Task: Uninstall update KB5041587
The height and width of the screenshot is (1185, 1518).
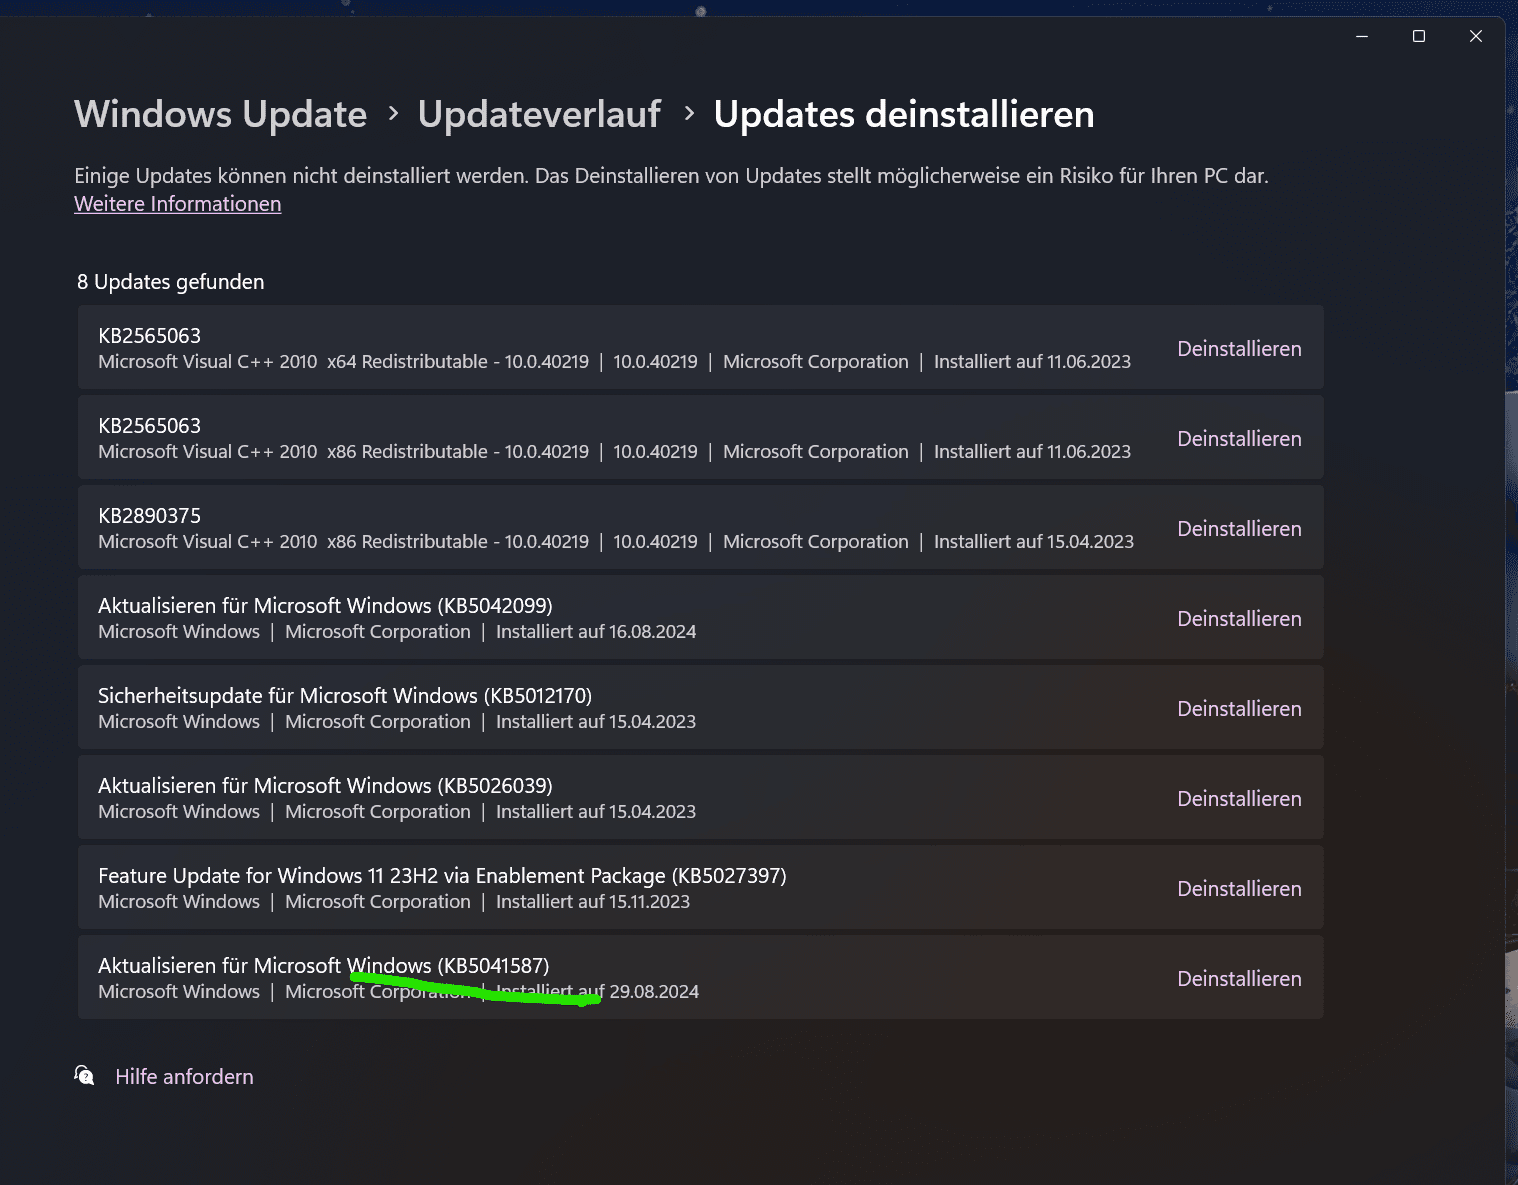Action: [1239, 979]
